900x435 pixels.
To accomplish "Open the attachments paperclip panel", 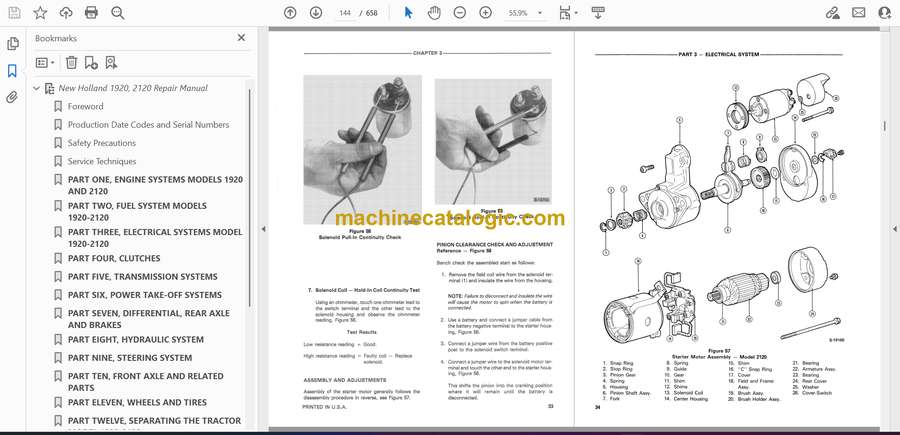I will point(12,98).
